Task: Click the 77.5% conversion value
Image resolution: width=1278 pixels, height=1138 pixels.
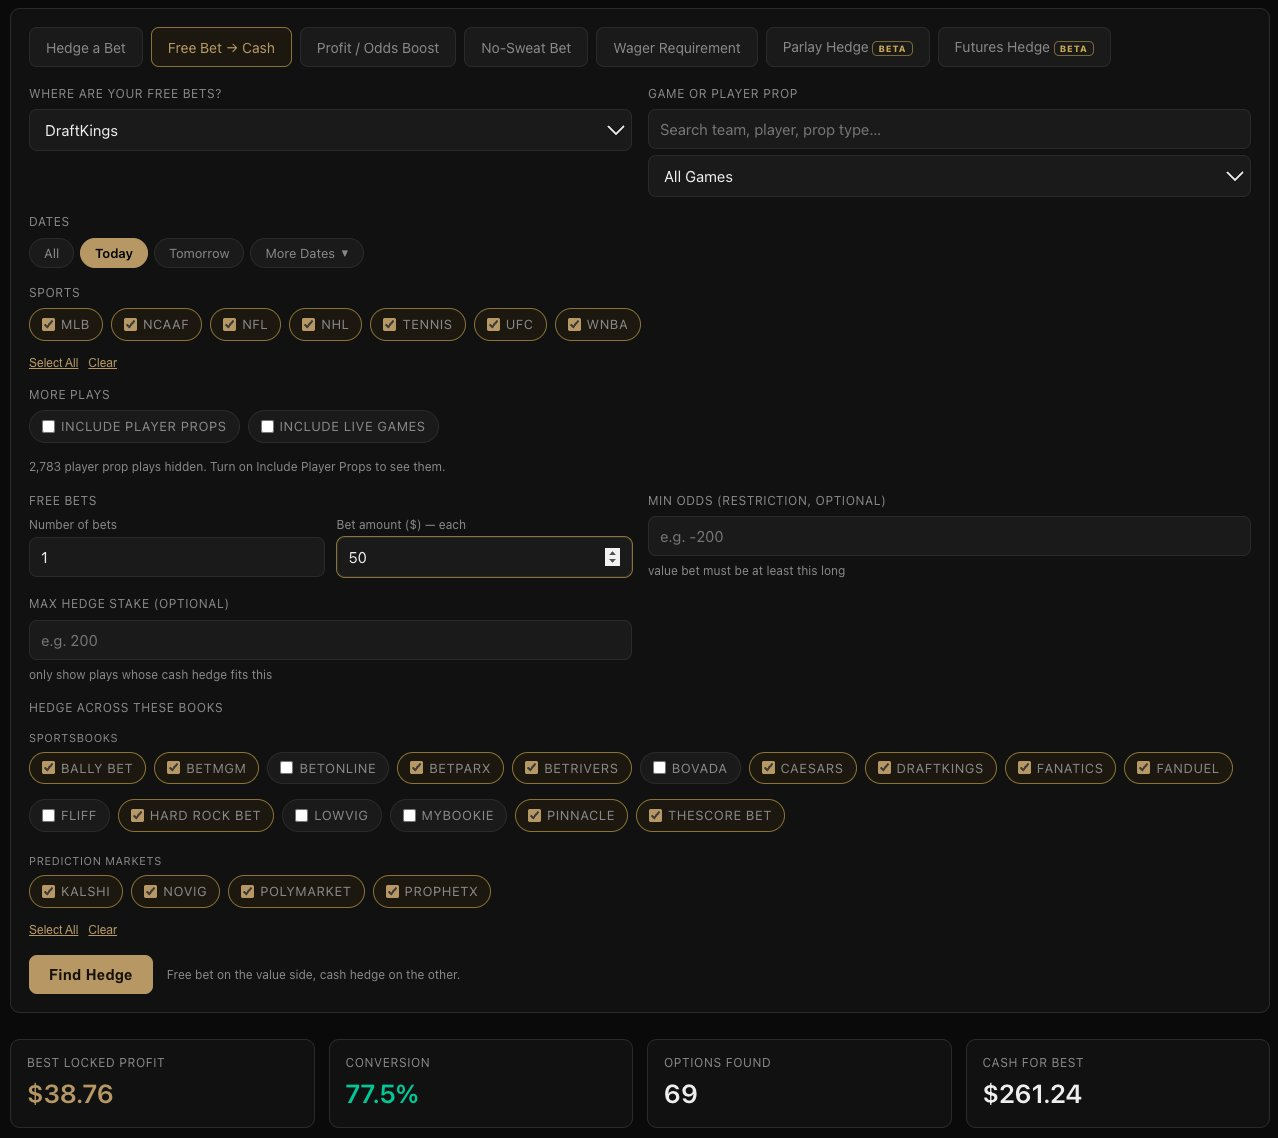Action: pos(382,1094)
